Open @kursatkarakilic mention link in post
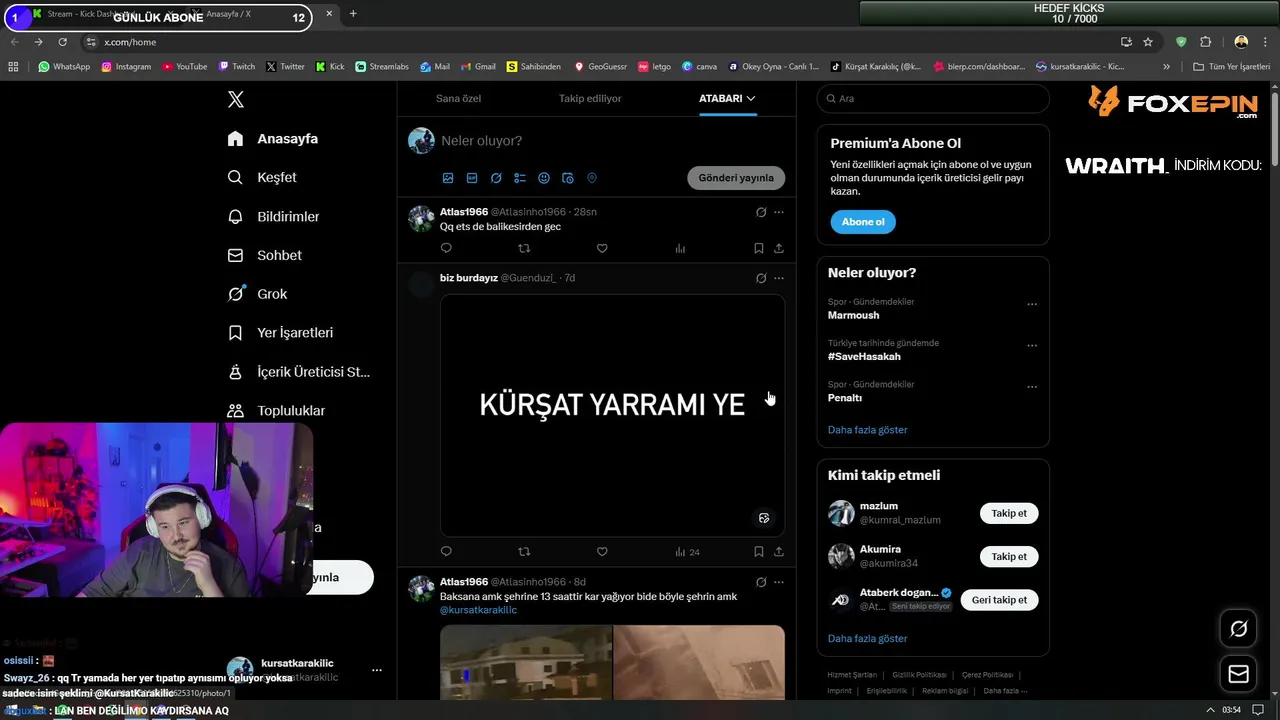1280x720 pixels. 478,610
